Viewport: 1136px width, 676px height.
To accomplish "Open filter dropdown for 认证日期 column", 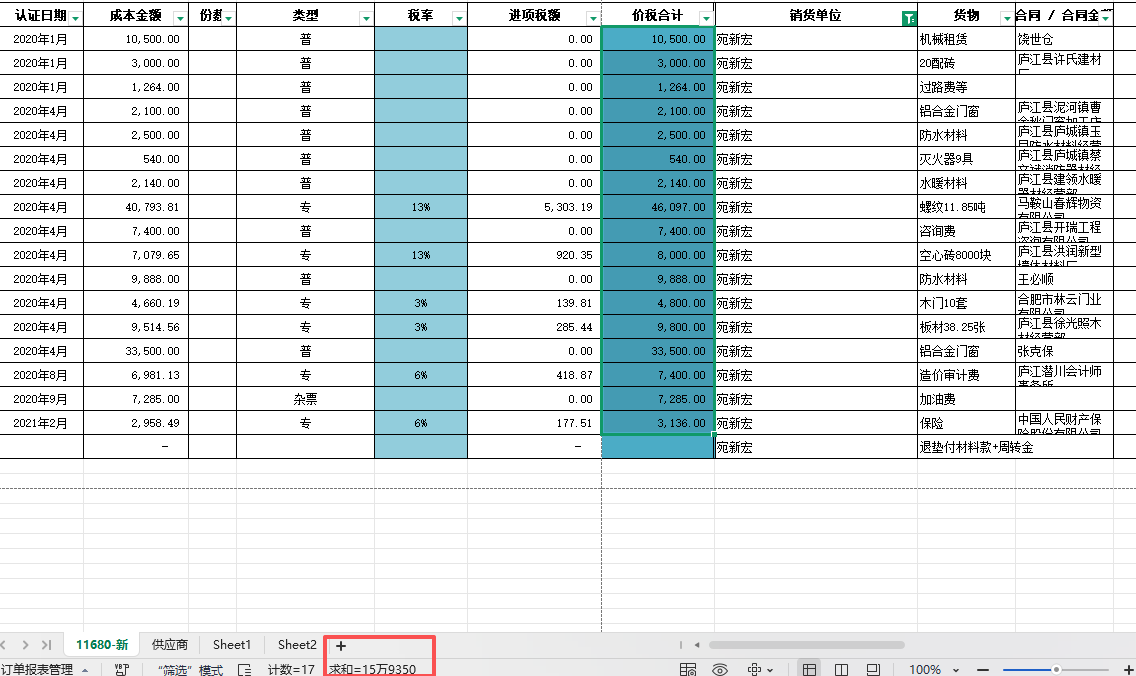I will point(75,18).
